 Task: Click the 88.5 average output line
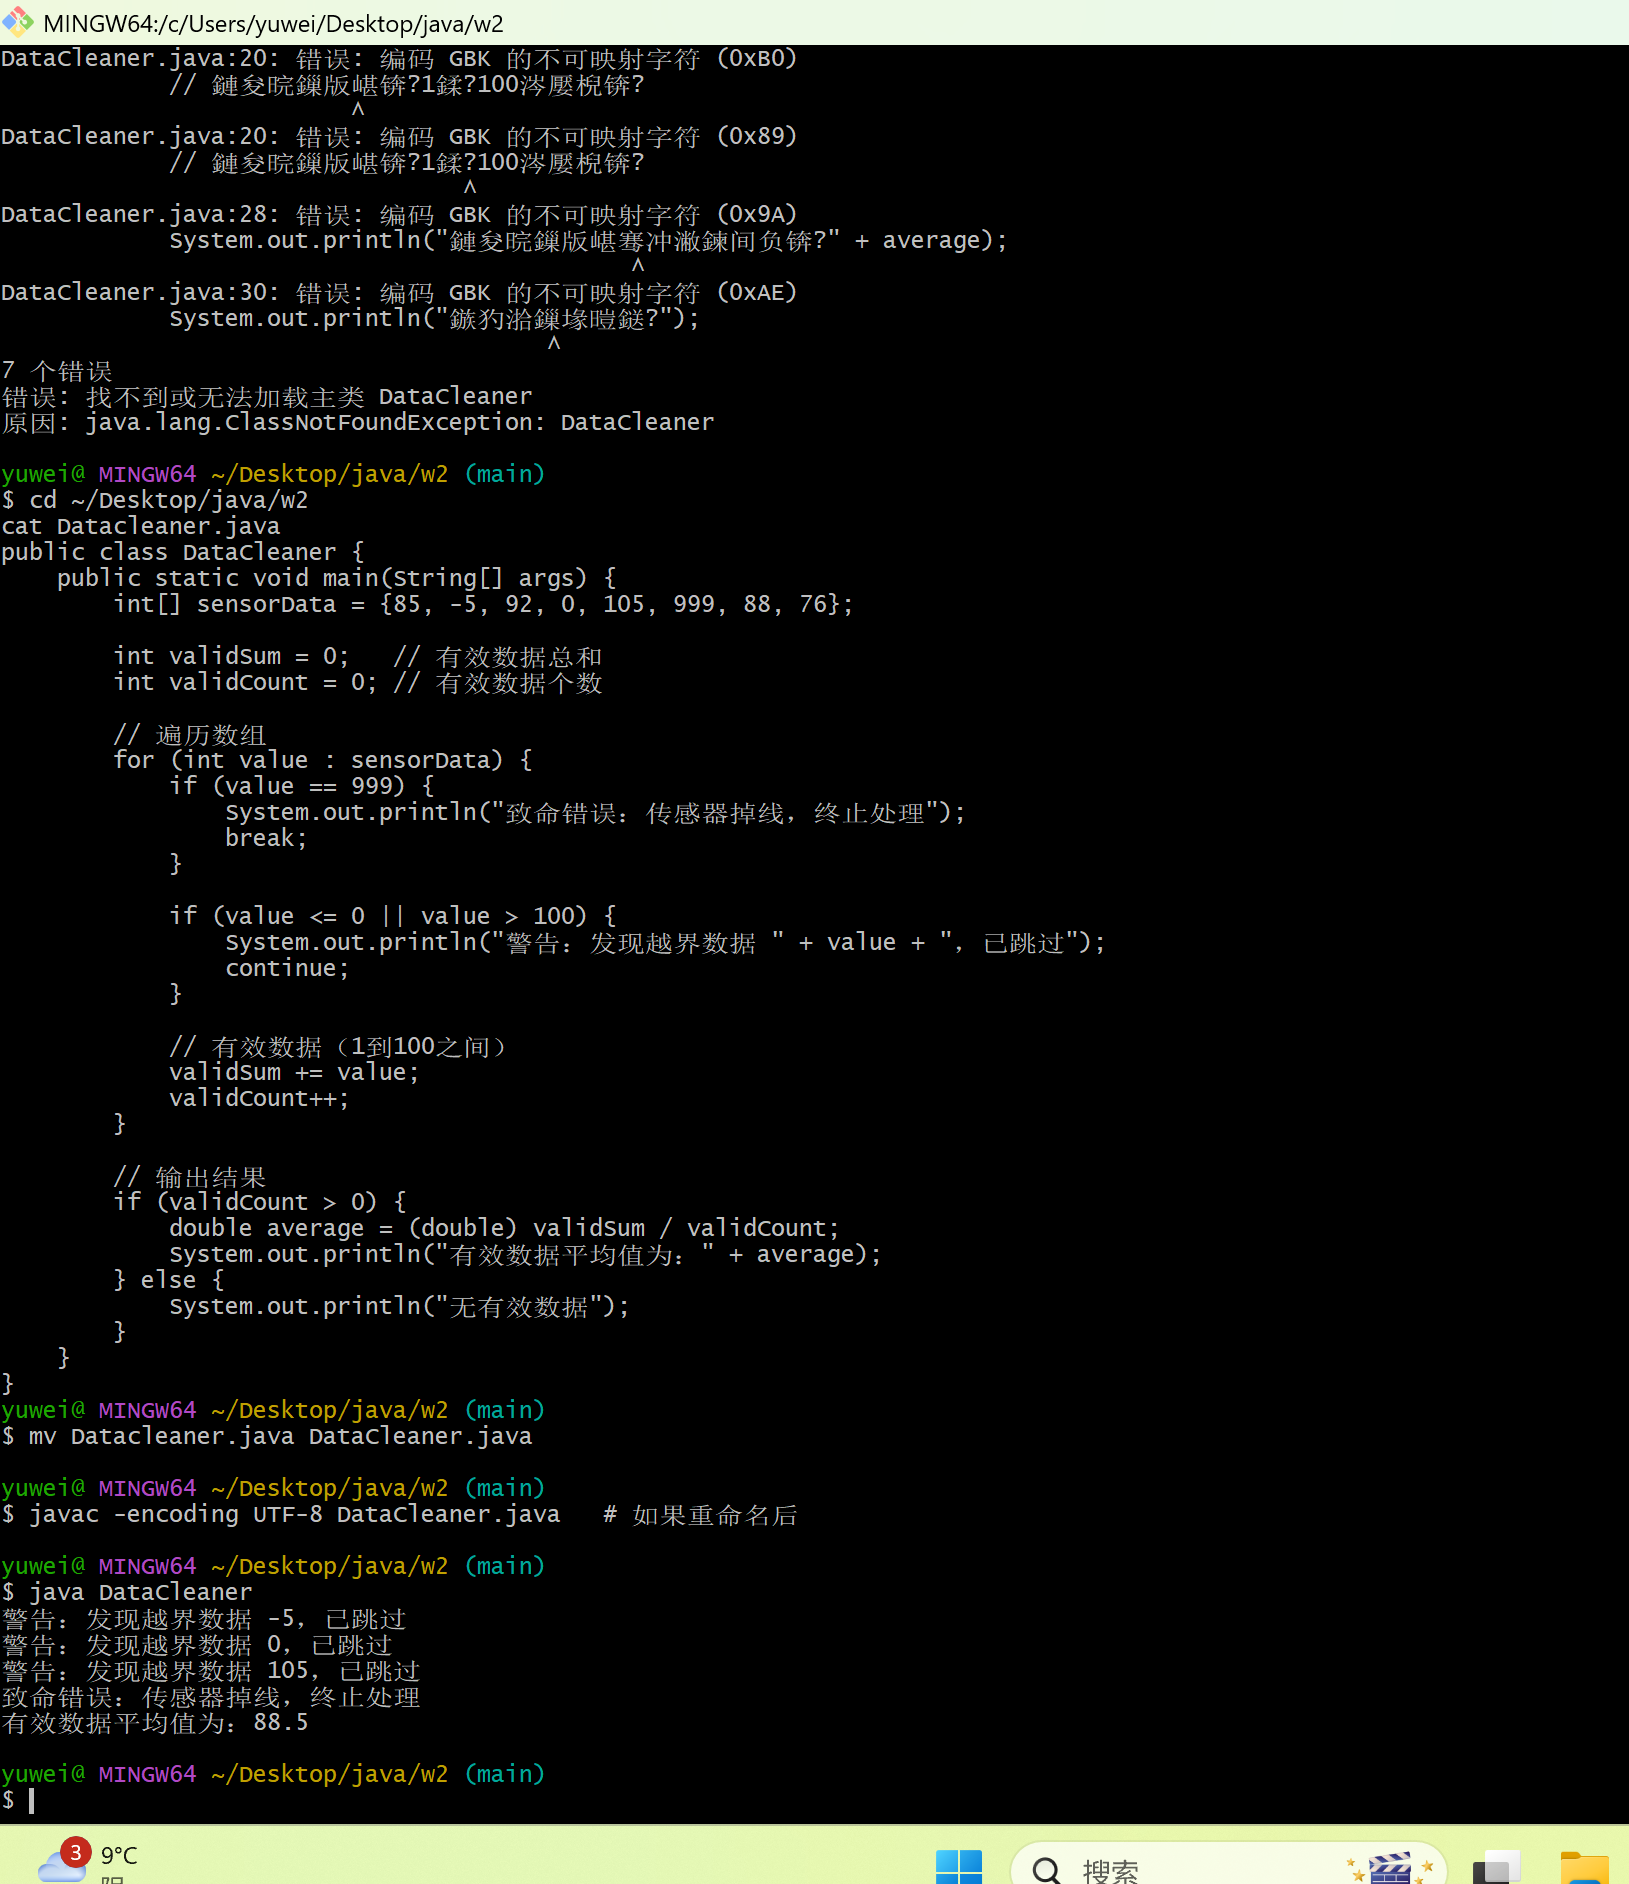pos(155,1722)
